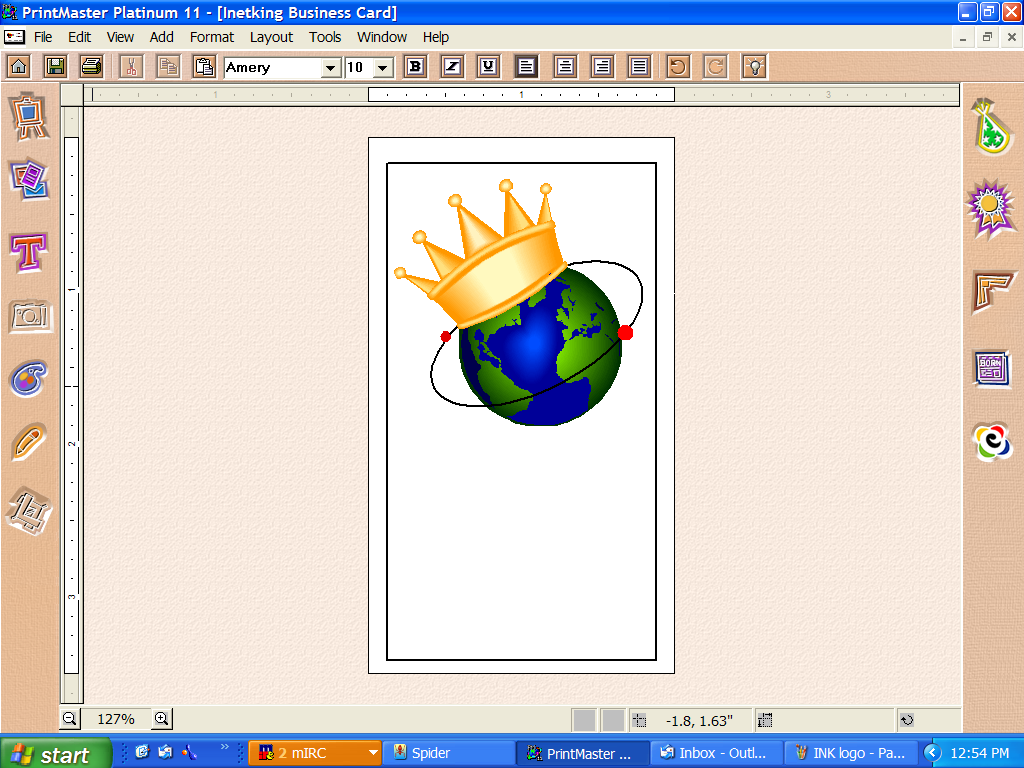
Task: Click into the Amery font name field
Action: (273, 67)
